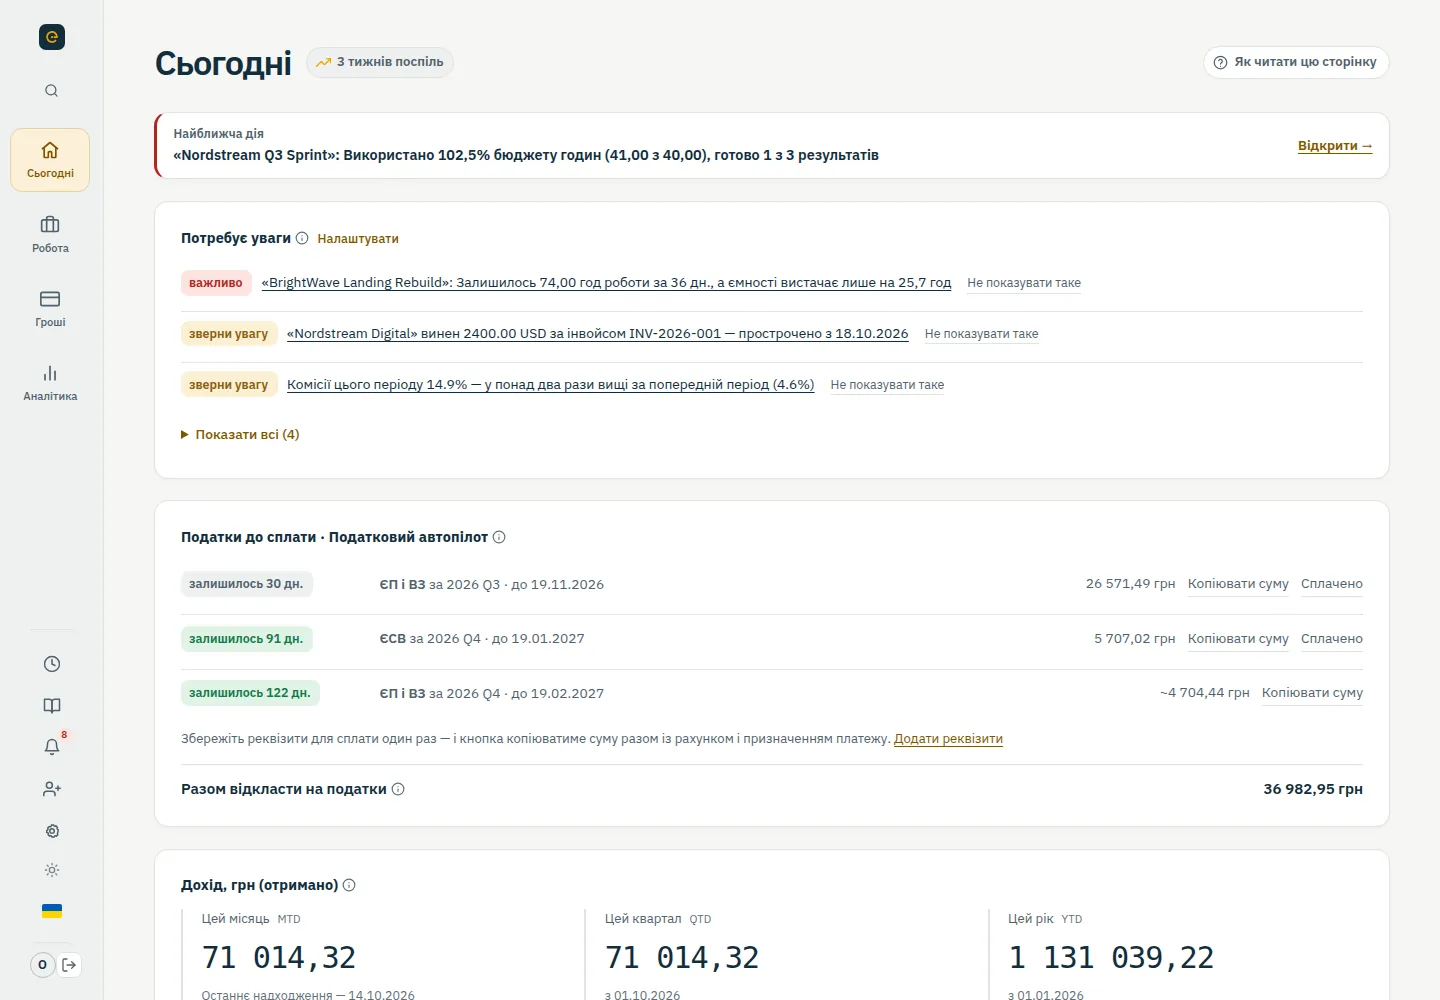Dismiss Nordstream Digital alert via 'Не показувати таке'
This screenshot has height=1000, width=1440.
tap(982, 334)
